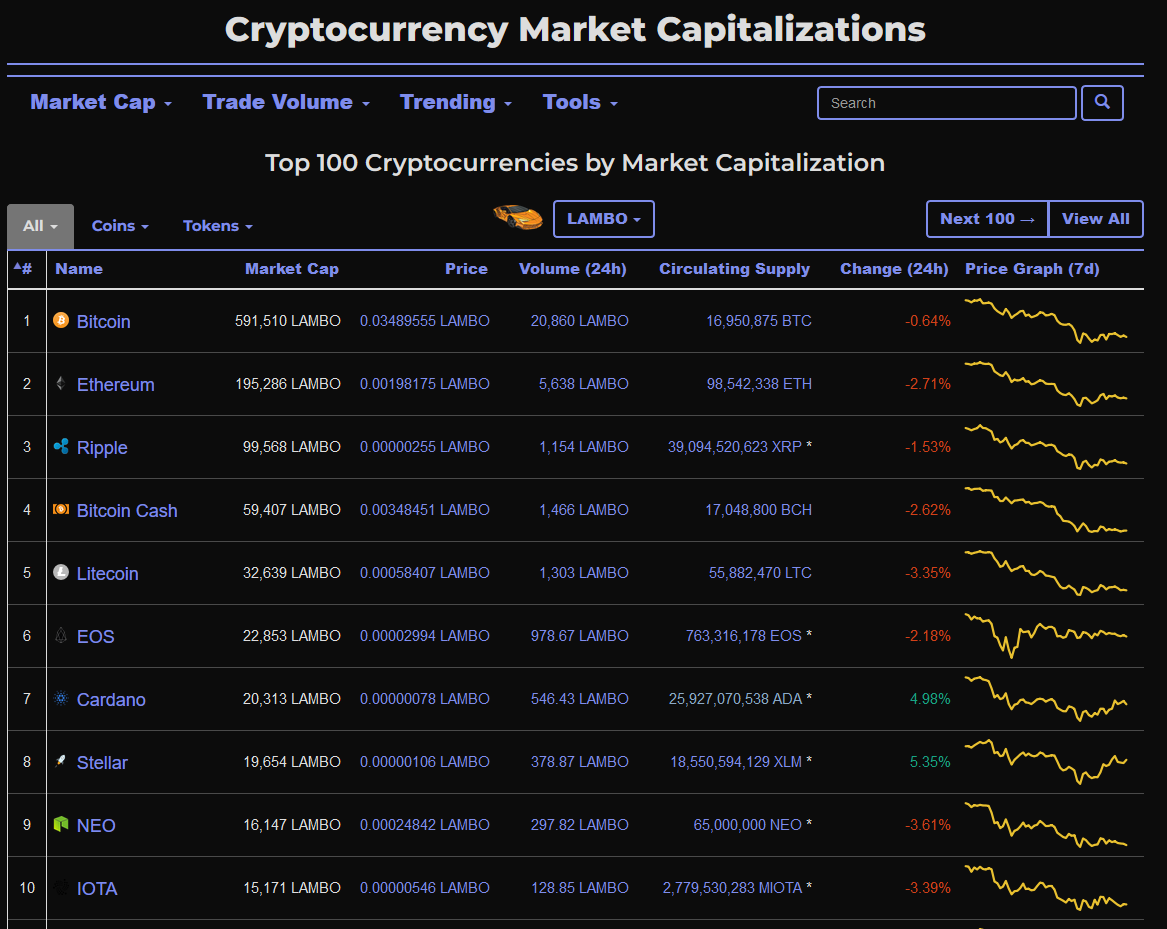Open the LAMBO currency dropdown

click(x=604, y=219)
